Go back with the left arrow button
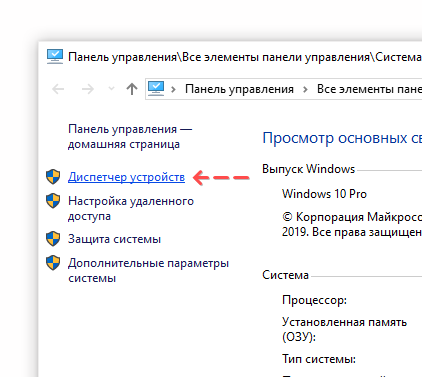The height and width of the screenshot is (377, 422). coord(58,89)
